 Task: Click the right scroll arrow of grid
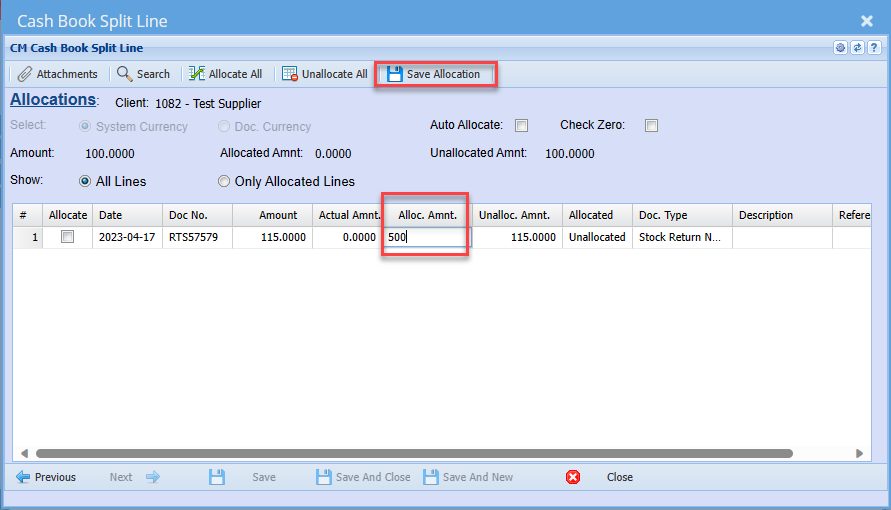[x=860, y=453]
